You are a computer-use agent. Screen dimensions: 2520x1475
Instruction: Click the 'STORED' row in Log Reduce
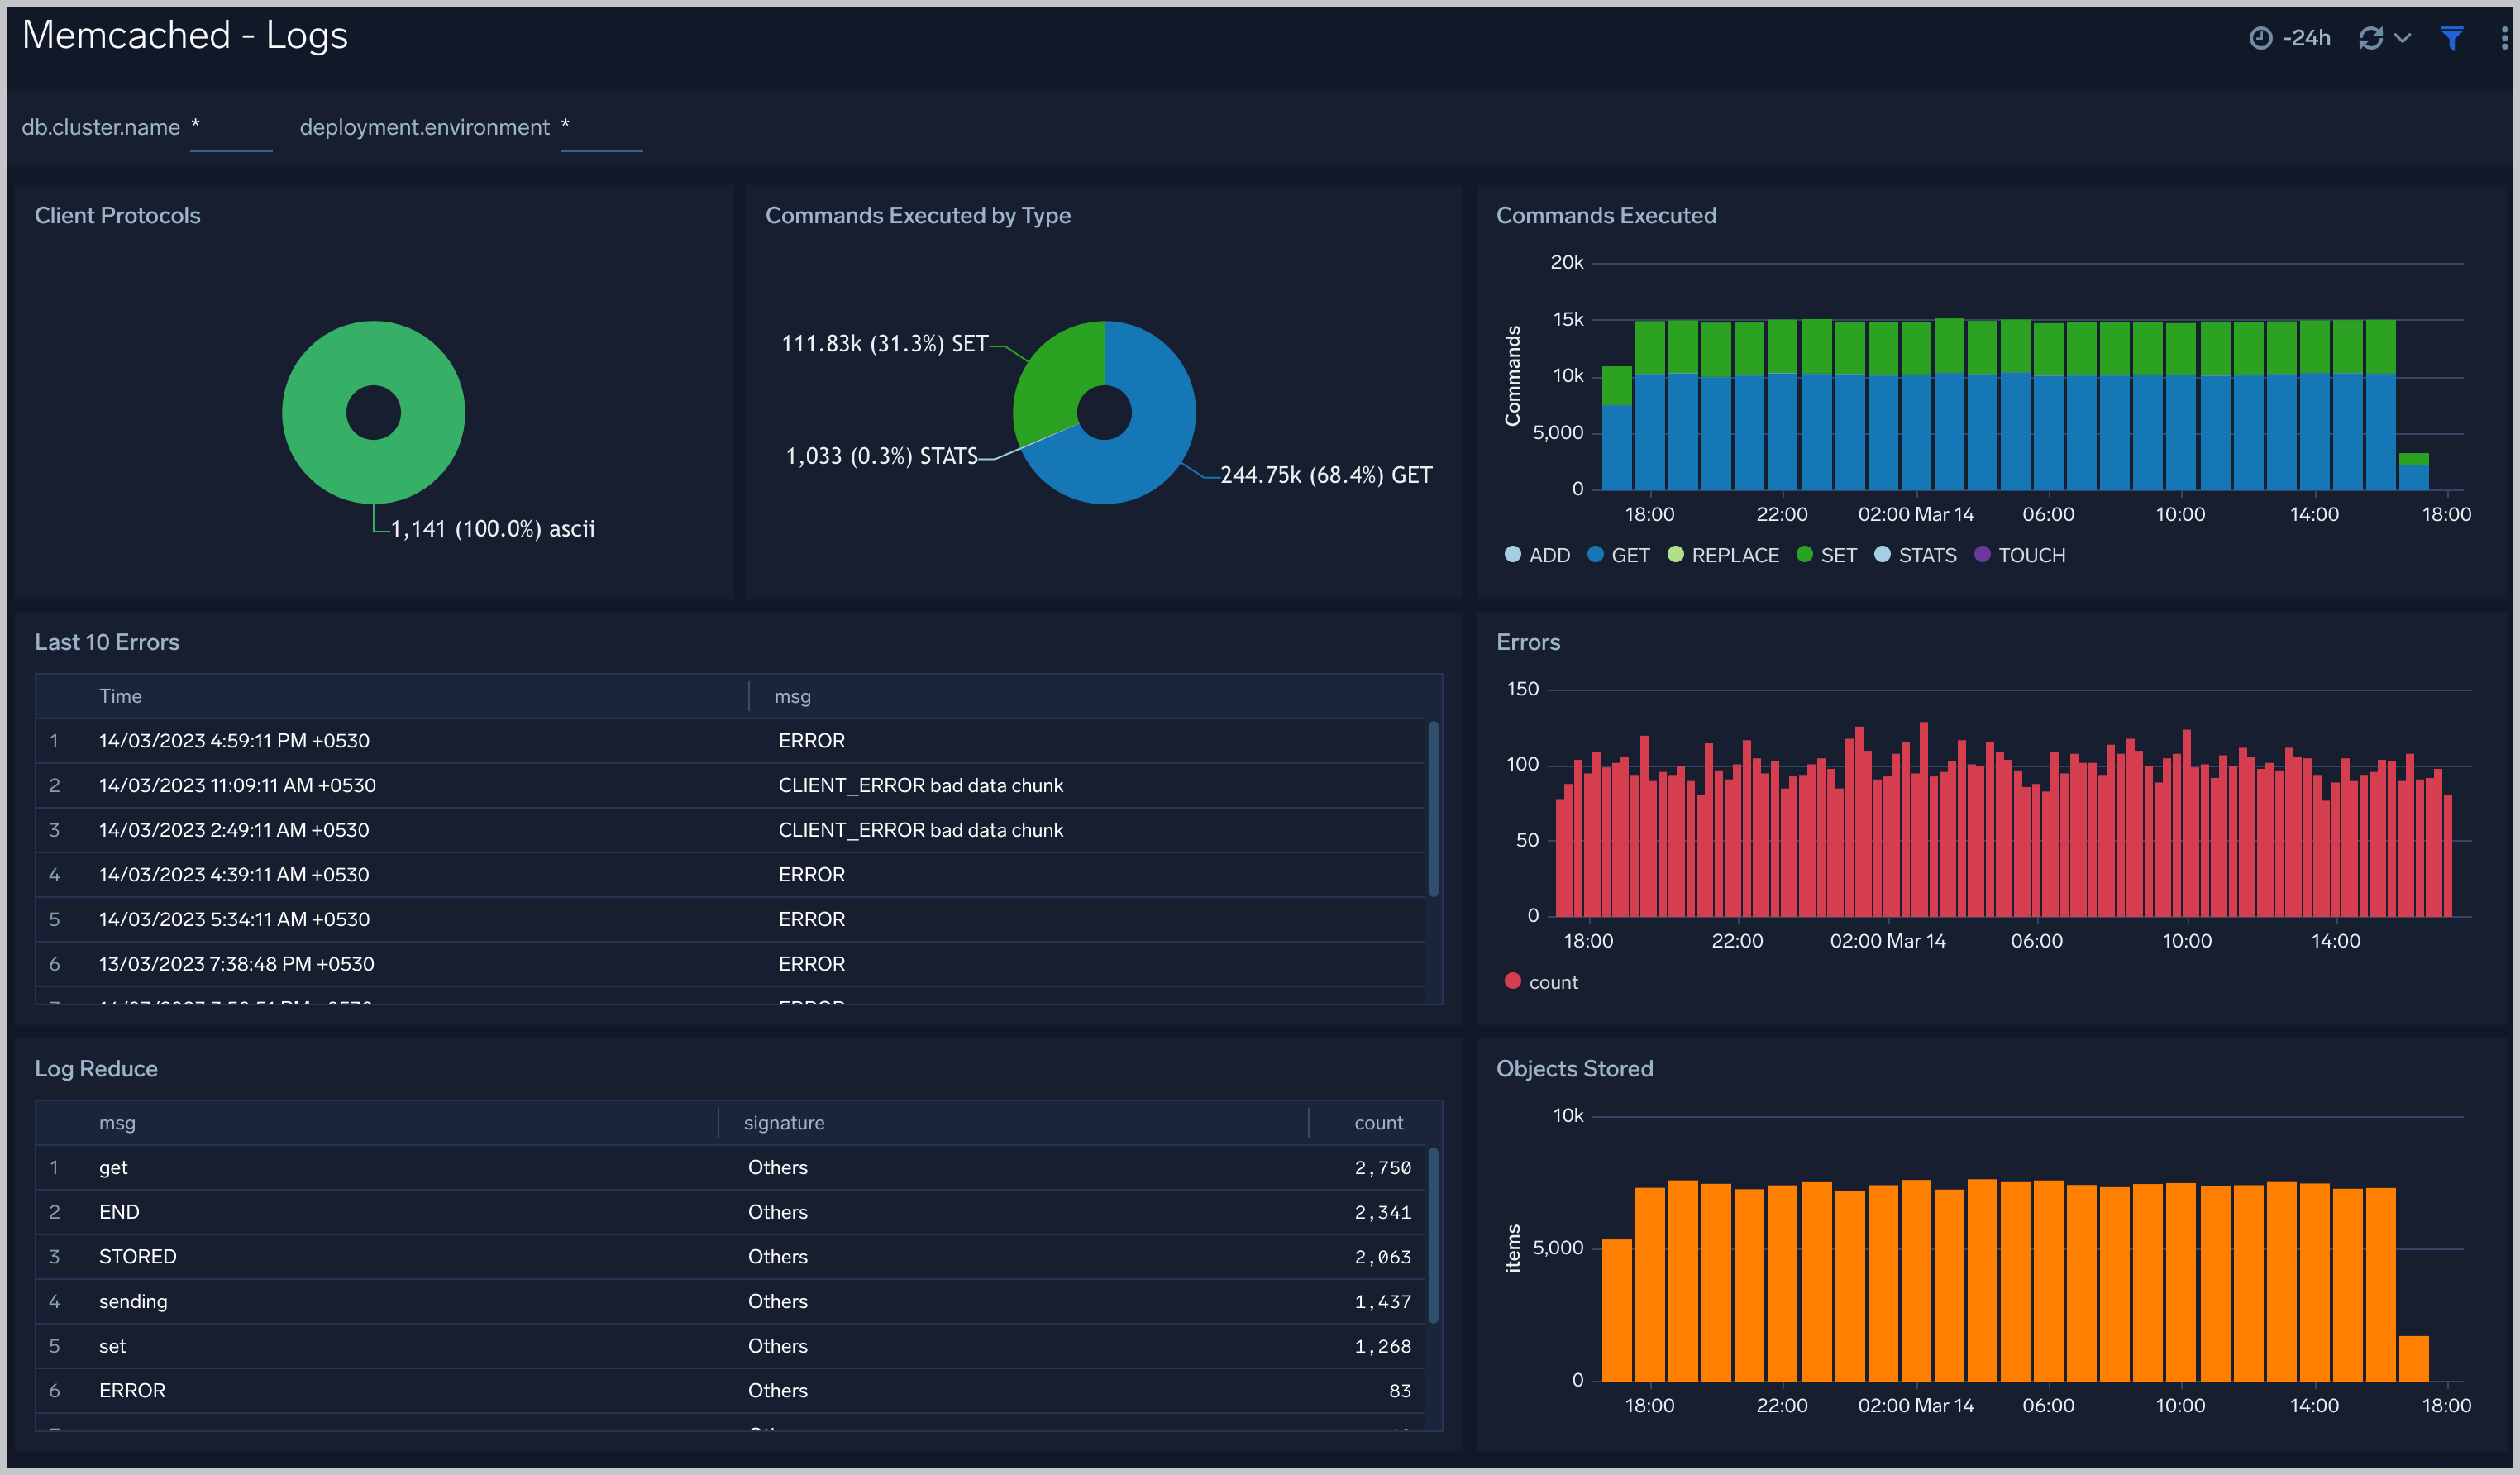point(731,1257)
